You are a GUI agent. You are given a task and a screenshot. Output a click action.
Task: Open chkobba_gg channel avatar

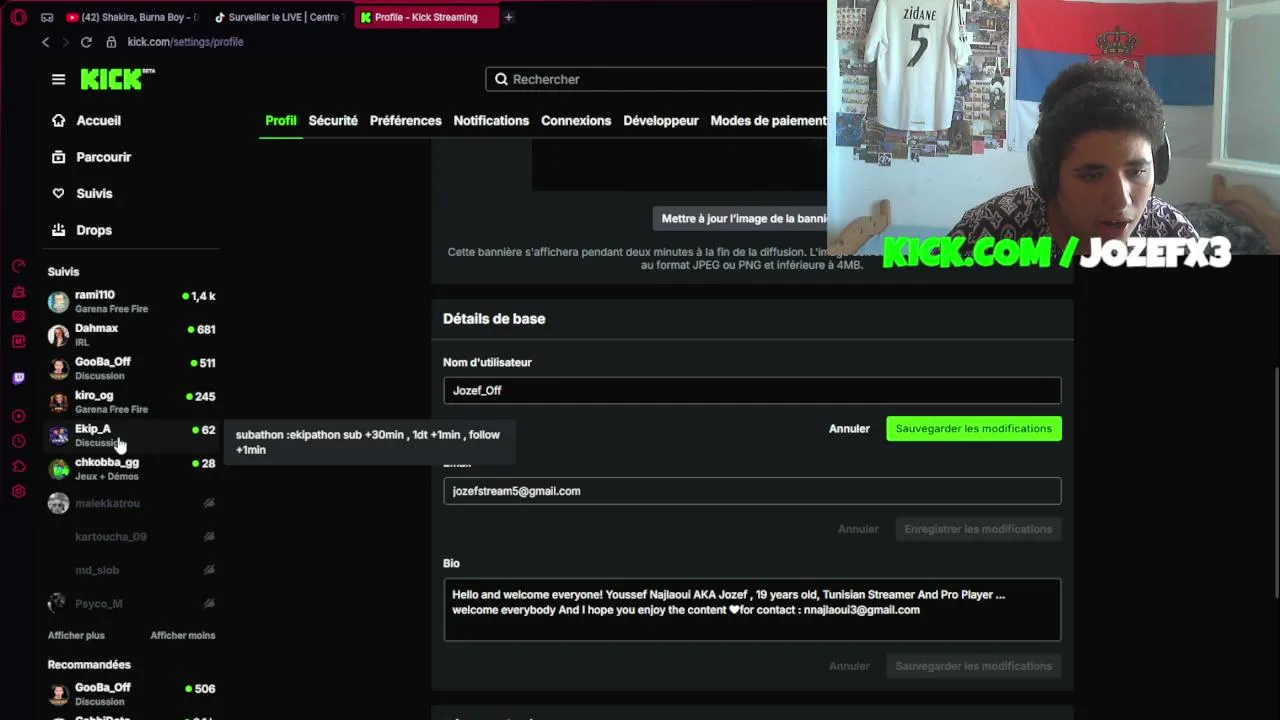(x=58, y=469)
